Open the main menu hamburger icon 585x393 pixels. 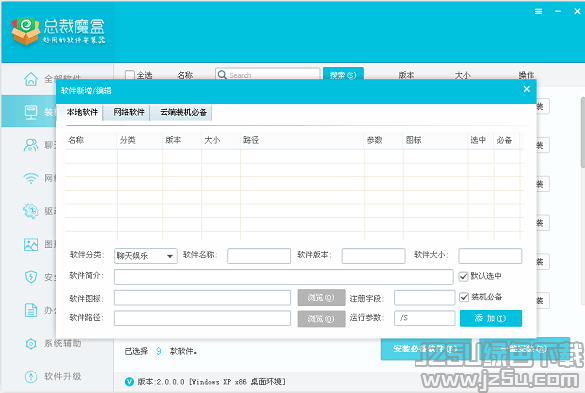tap(538, 12)
